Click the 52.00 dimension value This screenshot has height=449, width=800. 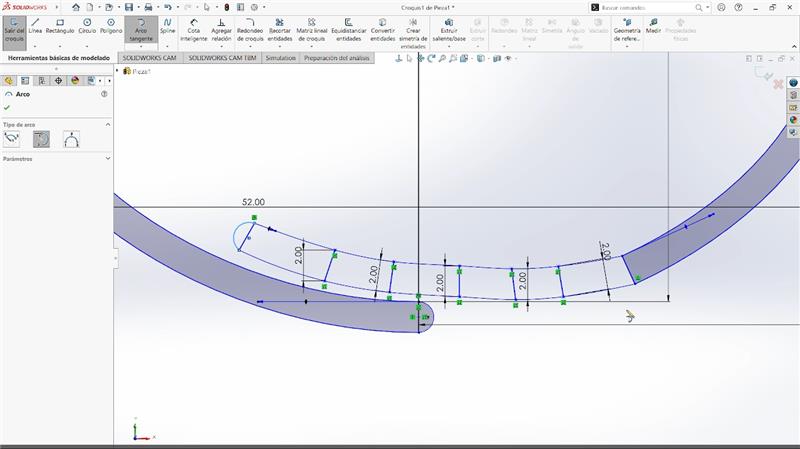tap(253, 202)
